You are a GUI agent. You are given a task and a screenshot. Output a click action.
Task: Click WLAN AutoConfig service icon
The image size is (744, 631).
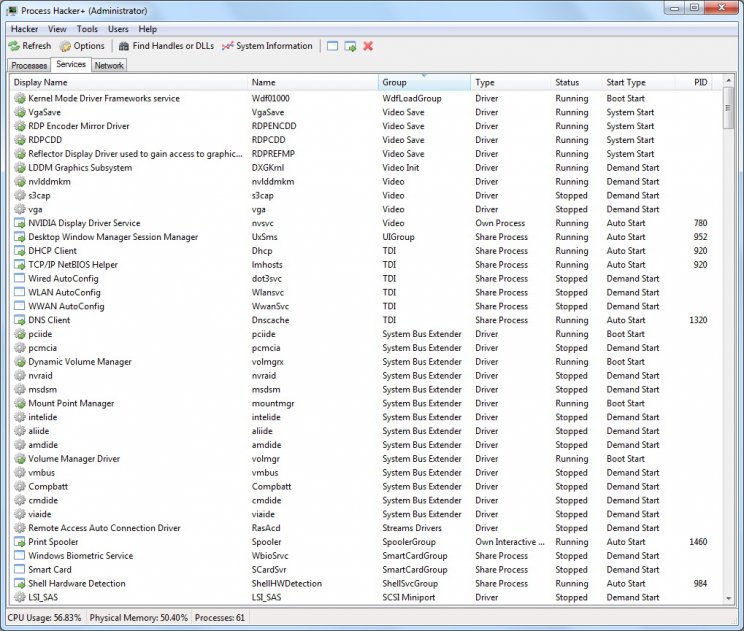19,292
